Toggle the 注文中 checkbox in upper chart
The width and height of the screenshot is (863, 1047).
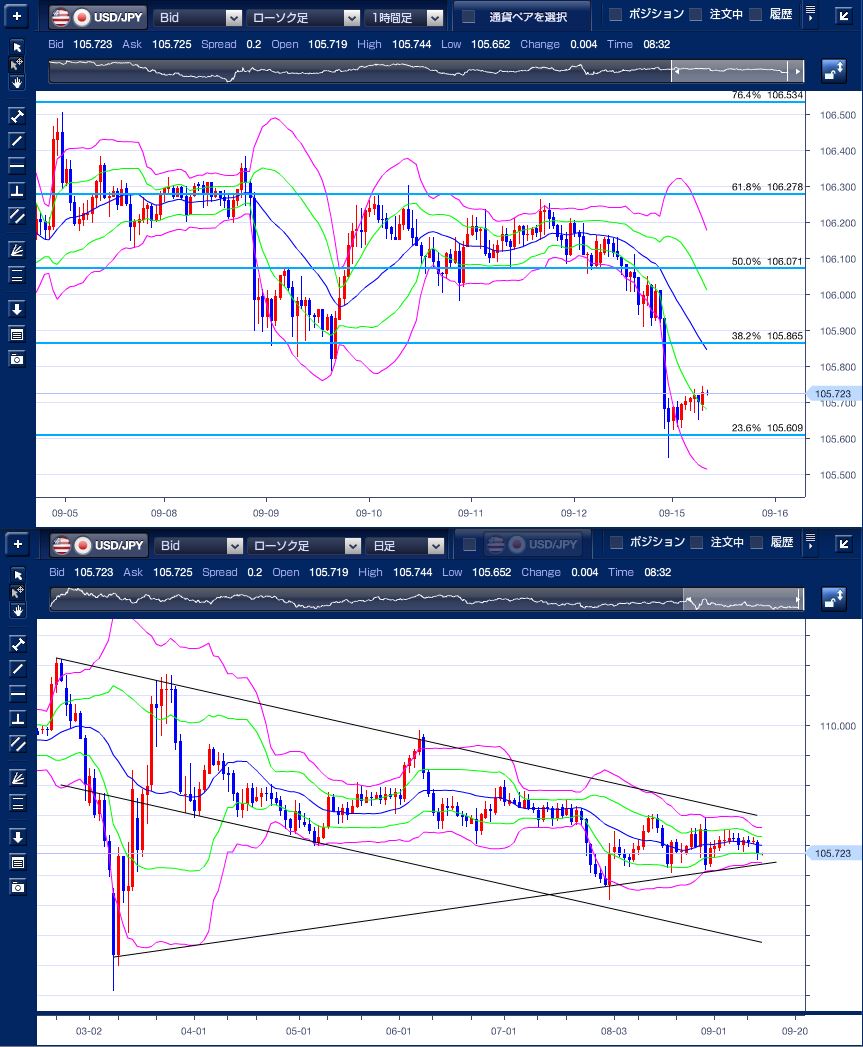click(696, 15)
